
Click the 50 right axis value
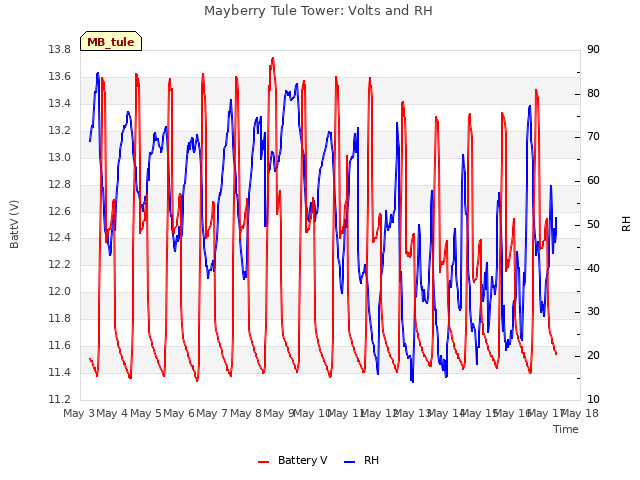(x=593, y=224)
